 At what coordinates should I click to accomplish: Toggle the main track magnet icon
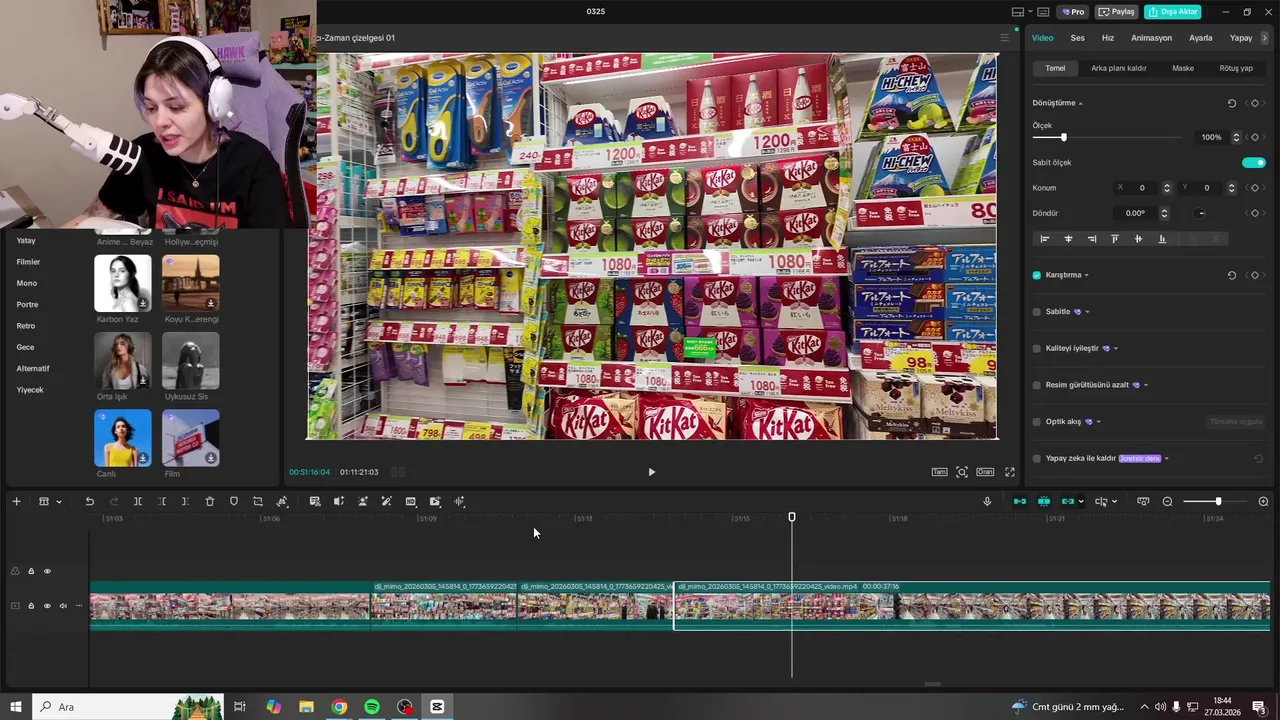coord(1020,501)
